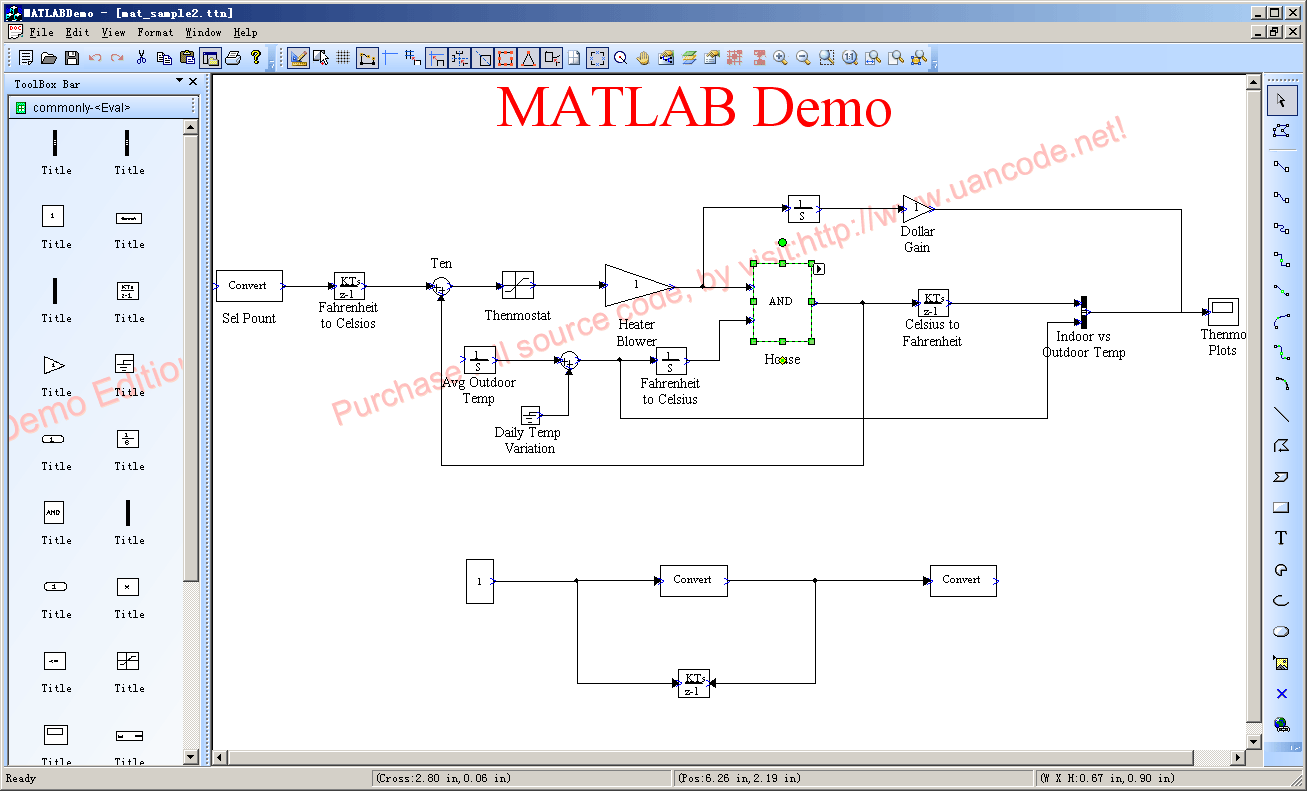Toggle the red square snap-to-handles button
The width and height of the screenshot is (1307, 791).
pyautogui.click(x=506, y=58)
